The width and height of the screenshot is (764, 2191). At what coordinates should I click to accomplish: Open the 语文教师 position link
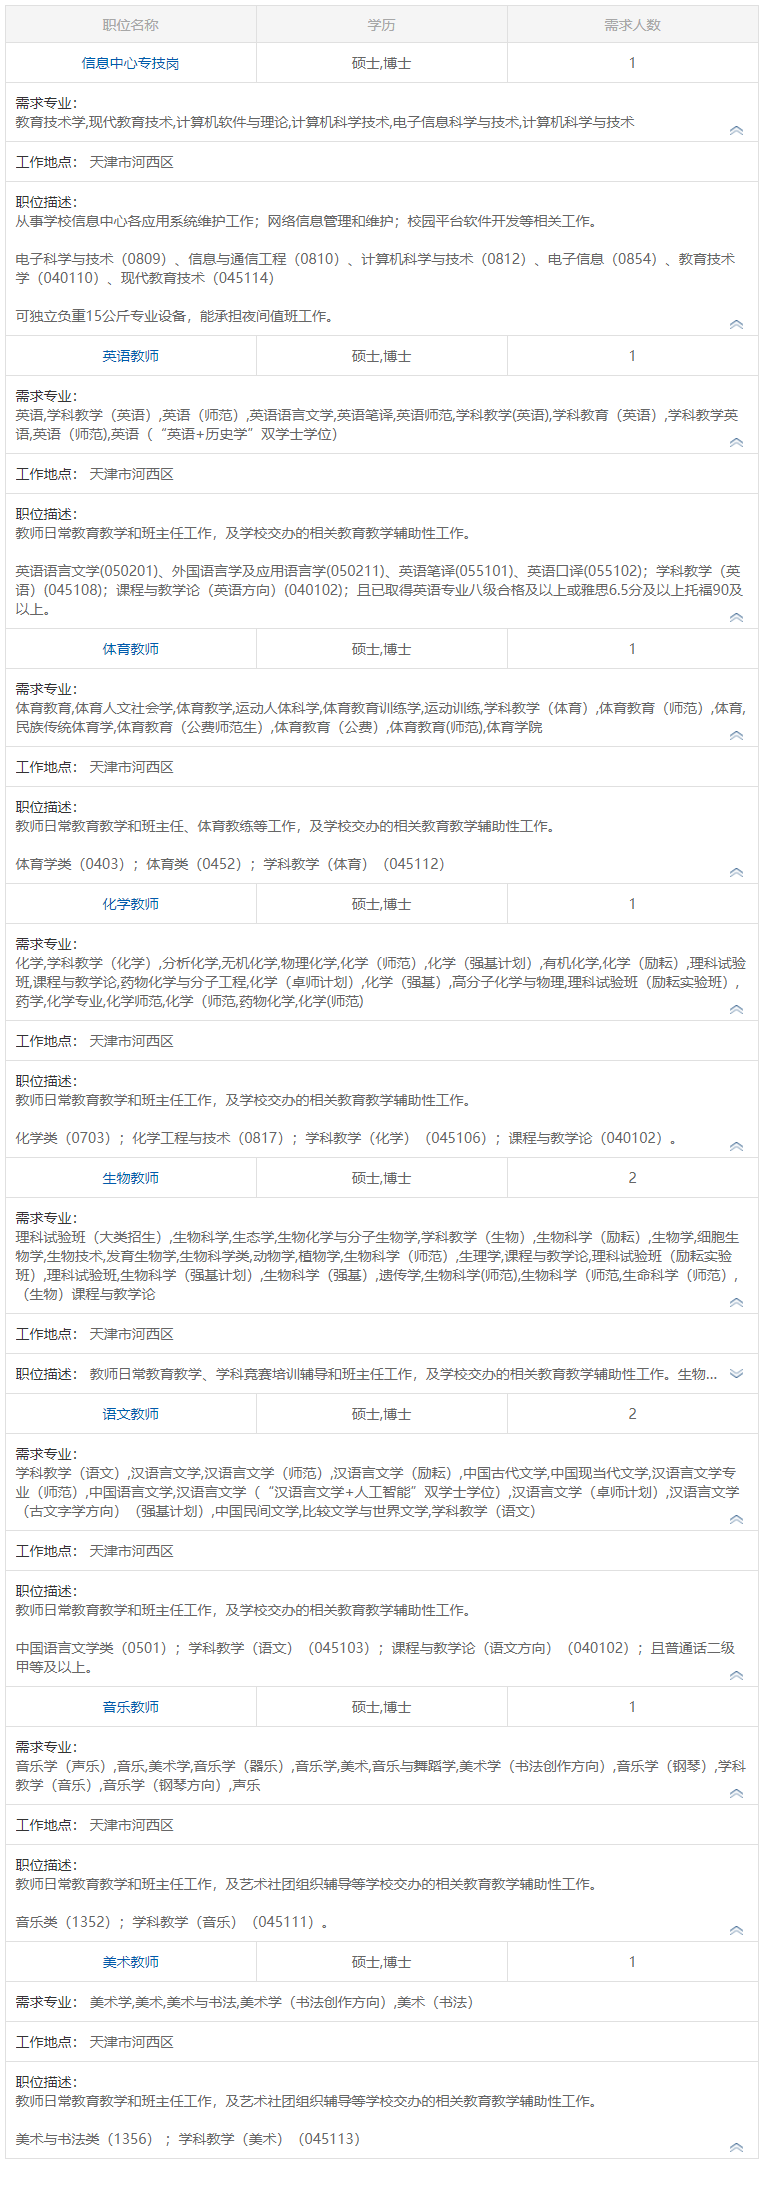click(x=130, y=1414)
